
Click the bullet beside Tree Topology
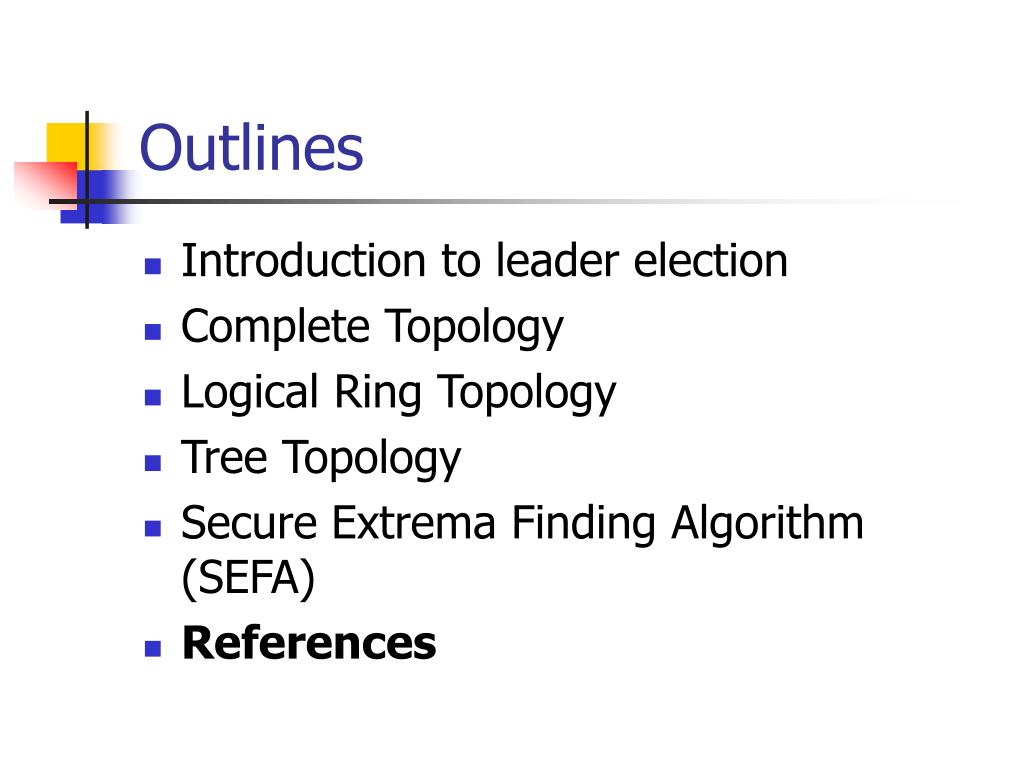pos(153,463)
